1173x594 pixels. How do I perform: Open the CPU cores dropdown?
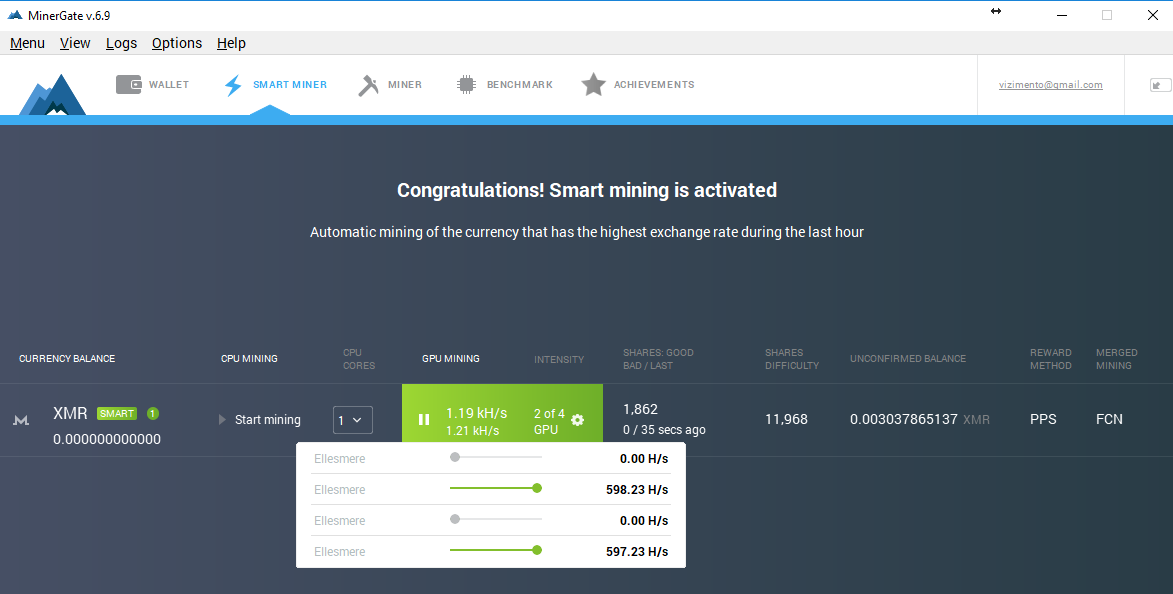tap(352, 420)
